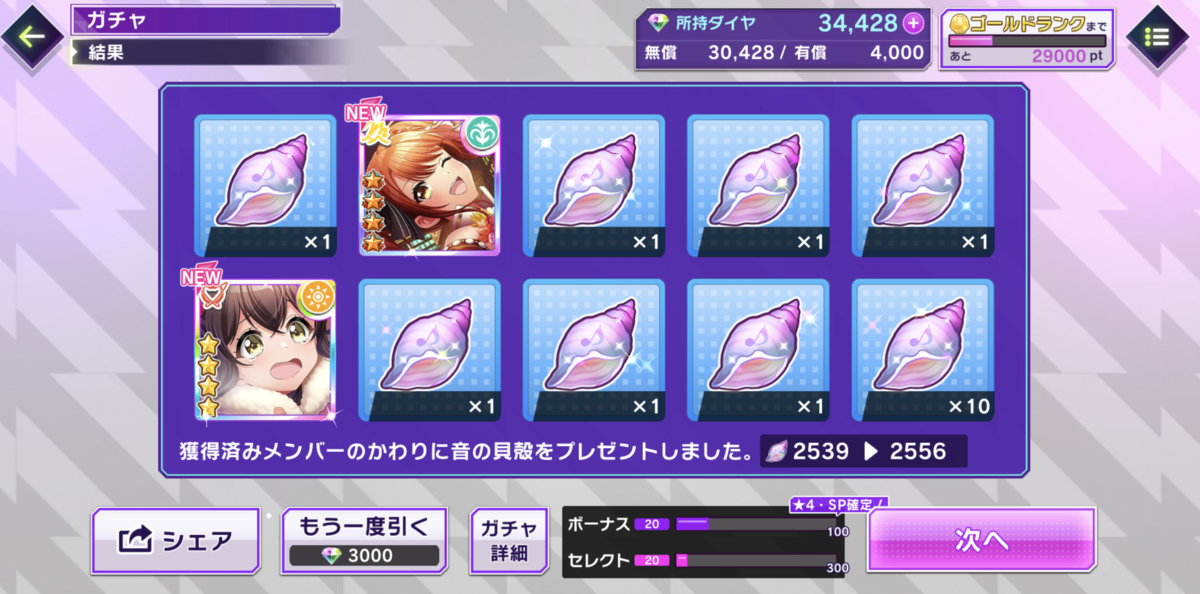1200x594 pixels.
Task: Draw again with もう一度引く 3000 button
Action: tap(363, 541)
